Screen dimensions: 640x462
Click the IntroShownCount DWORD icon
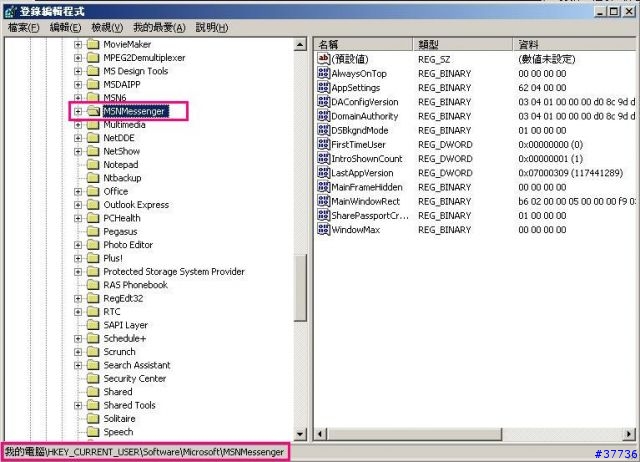tap(323, 158)
